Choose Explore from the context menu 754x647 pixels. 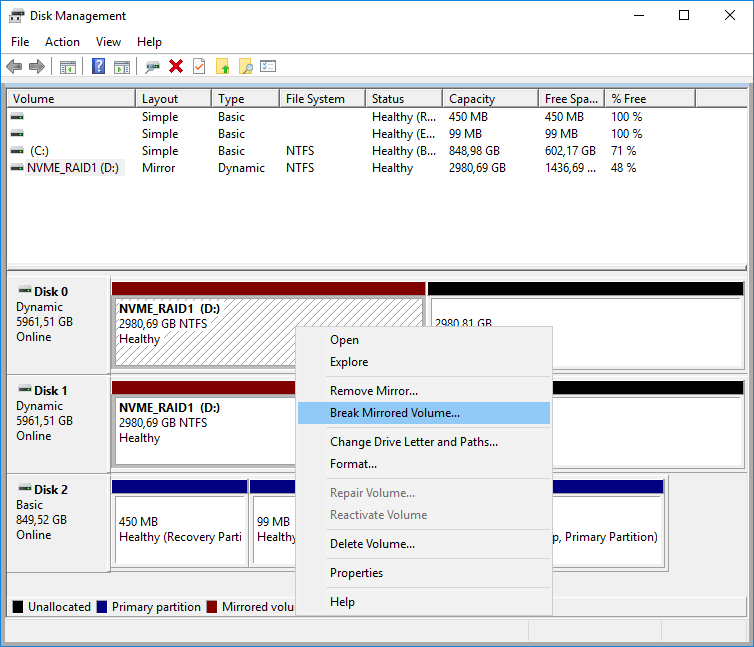pyautogui.click(x=424, y=362)
